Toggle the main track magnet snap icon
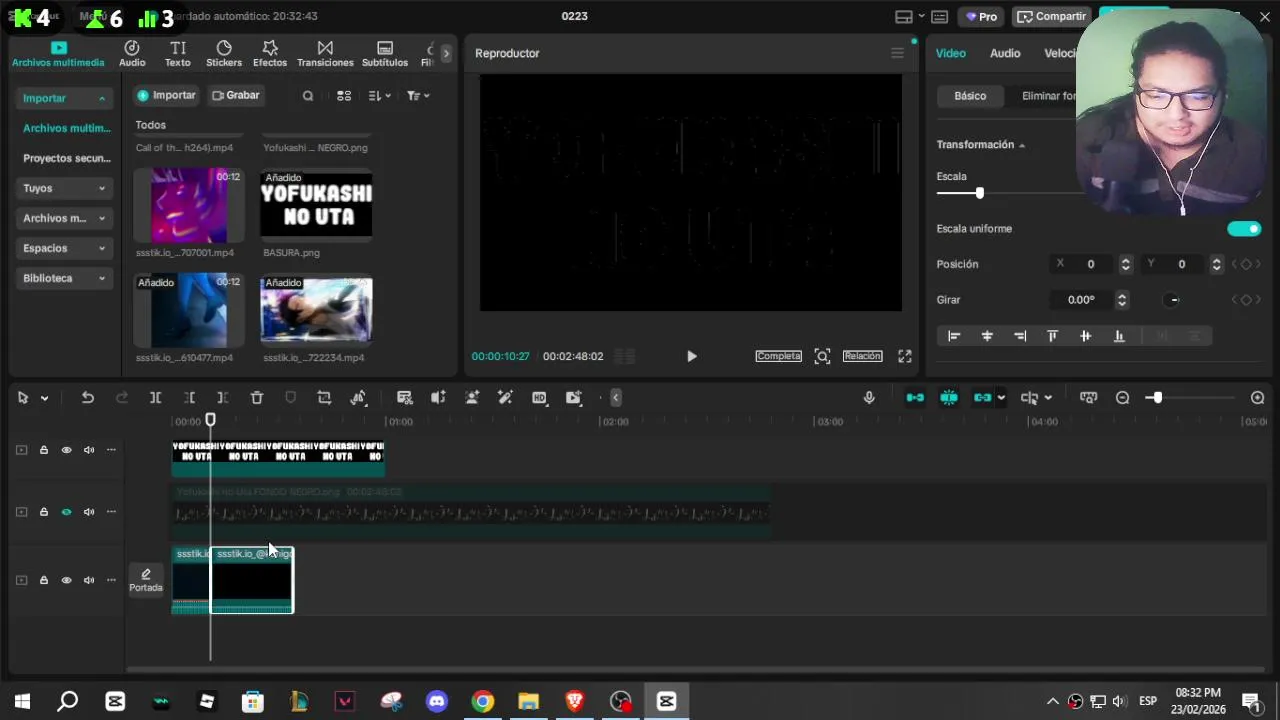This screenshot has height=720, width=1280. [915, 398]
